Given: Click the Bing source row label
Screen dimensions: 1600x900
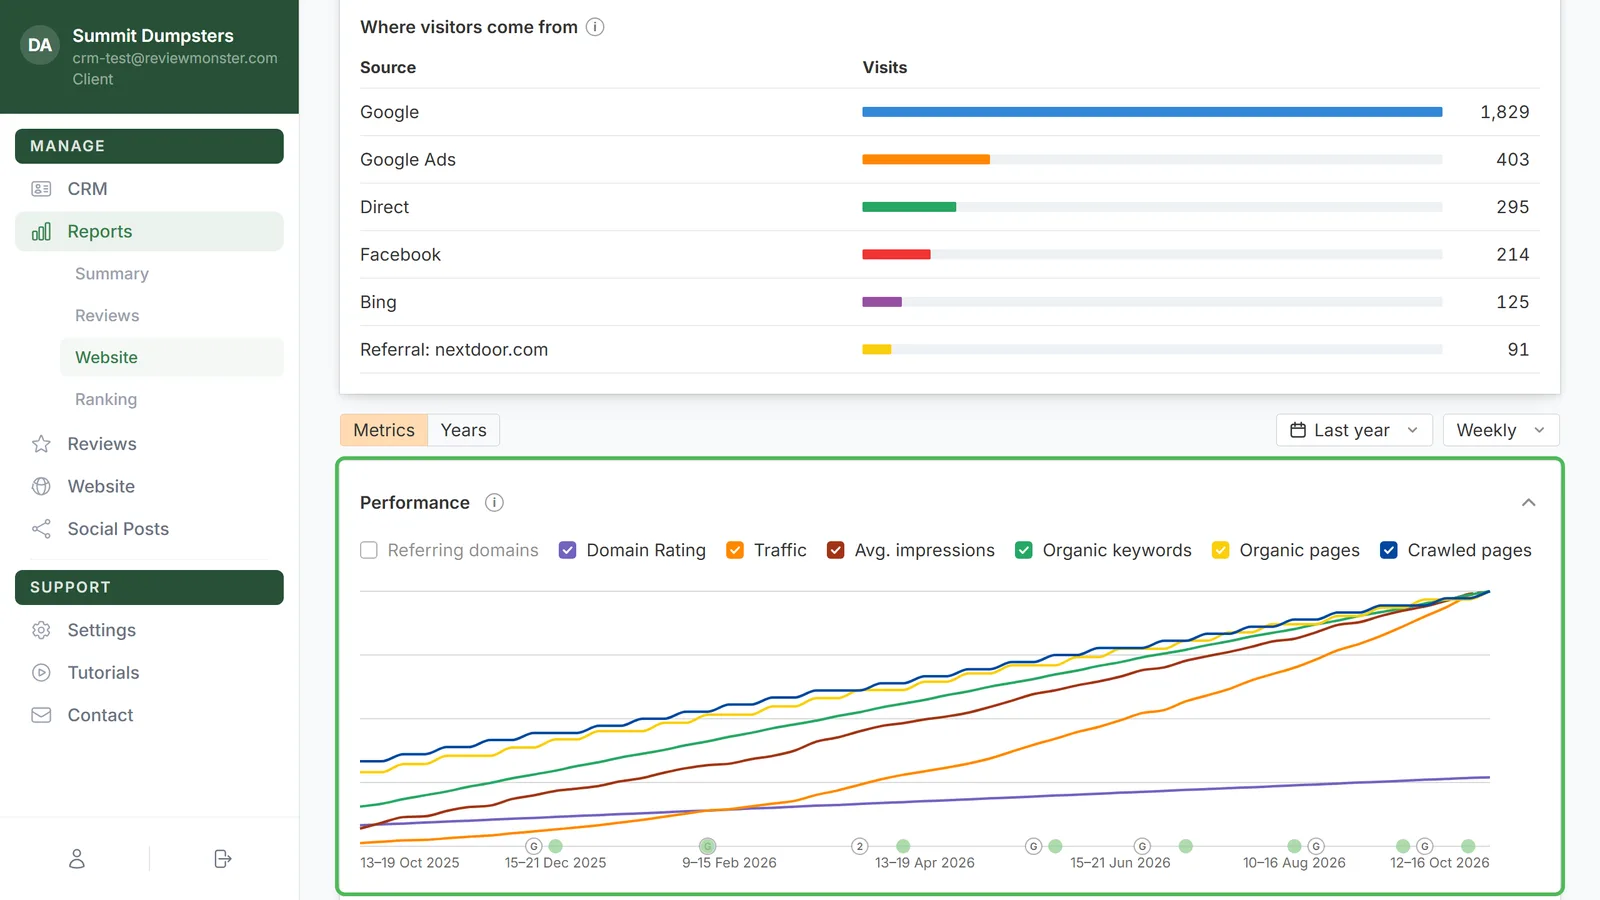Looking at the screenshot, I should point(378,302).
